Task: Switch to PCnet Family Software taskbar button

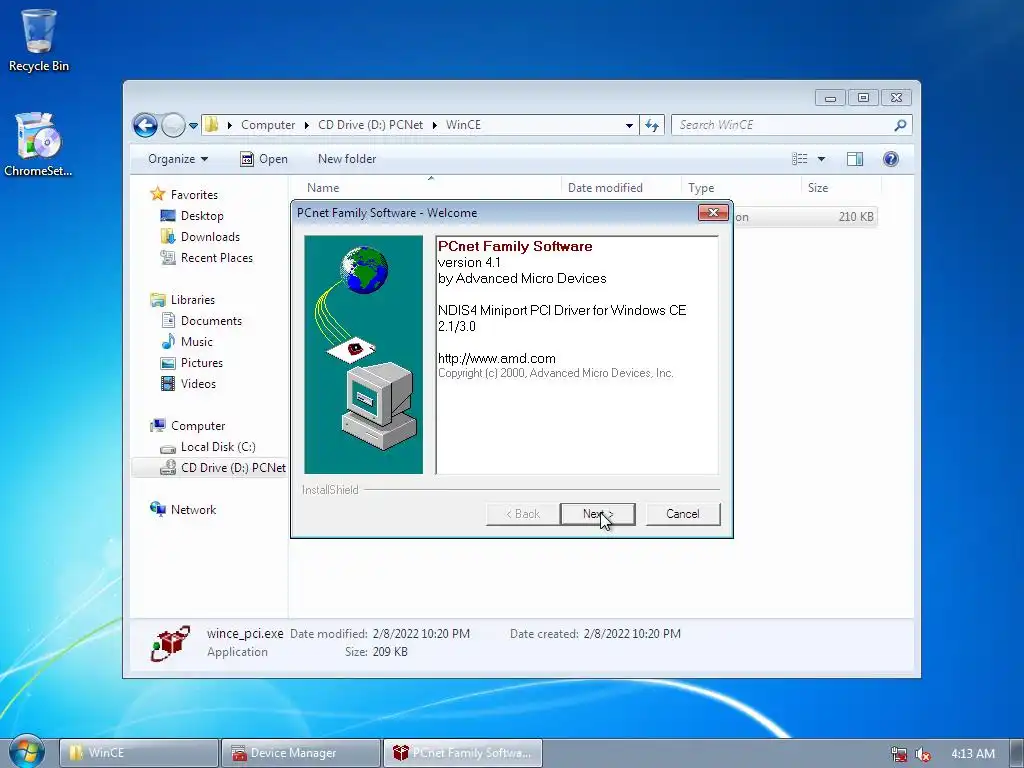Action: [462, 753]
